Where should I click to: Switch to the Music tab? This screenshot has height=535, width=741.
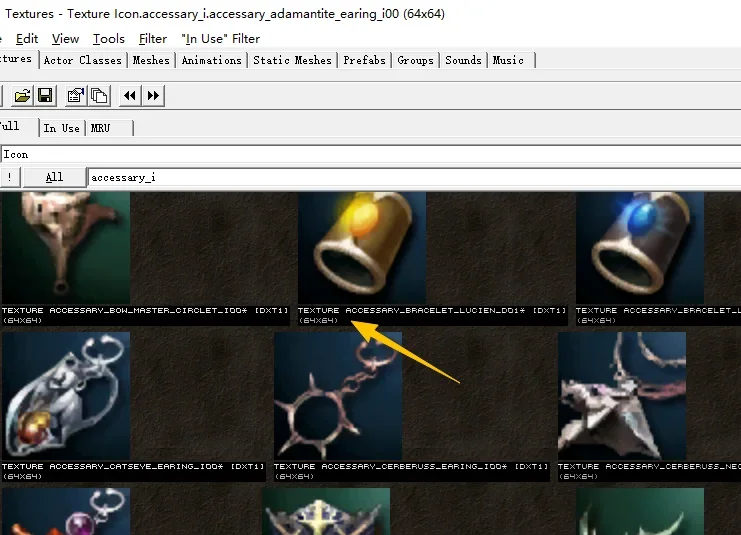pyautogui.click(x=511, y=60)
